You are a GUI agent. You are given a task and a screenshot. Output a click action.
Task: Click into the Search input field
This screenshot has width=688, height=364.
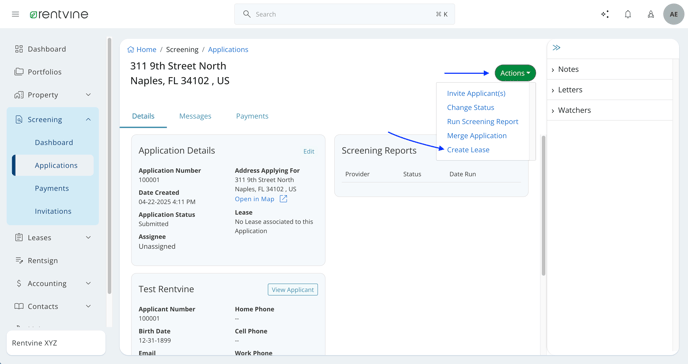344,14
